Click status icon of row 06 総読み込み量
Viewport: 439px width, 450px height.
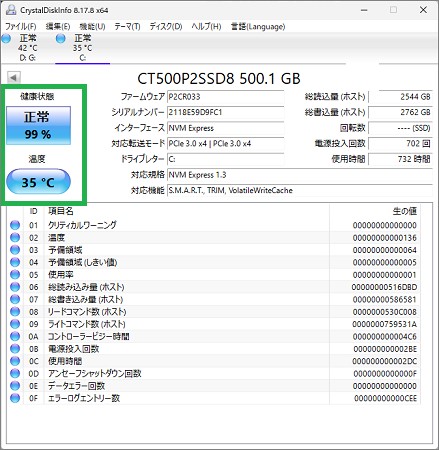(15, 287)
